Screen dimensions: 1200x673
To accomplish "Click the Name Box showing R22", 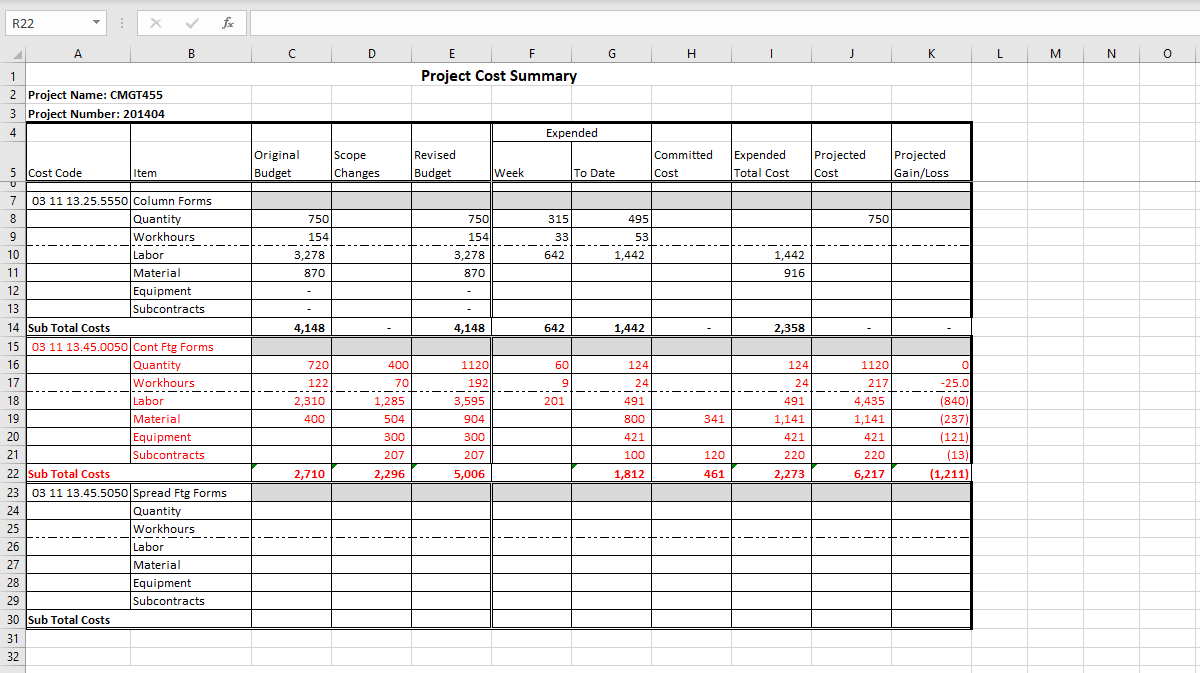I will coord(47,23).
